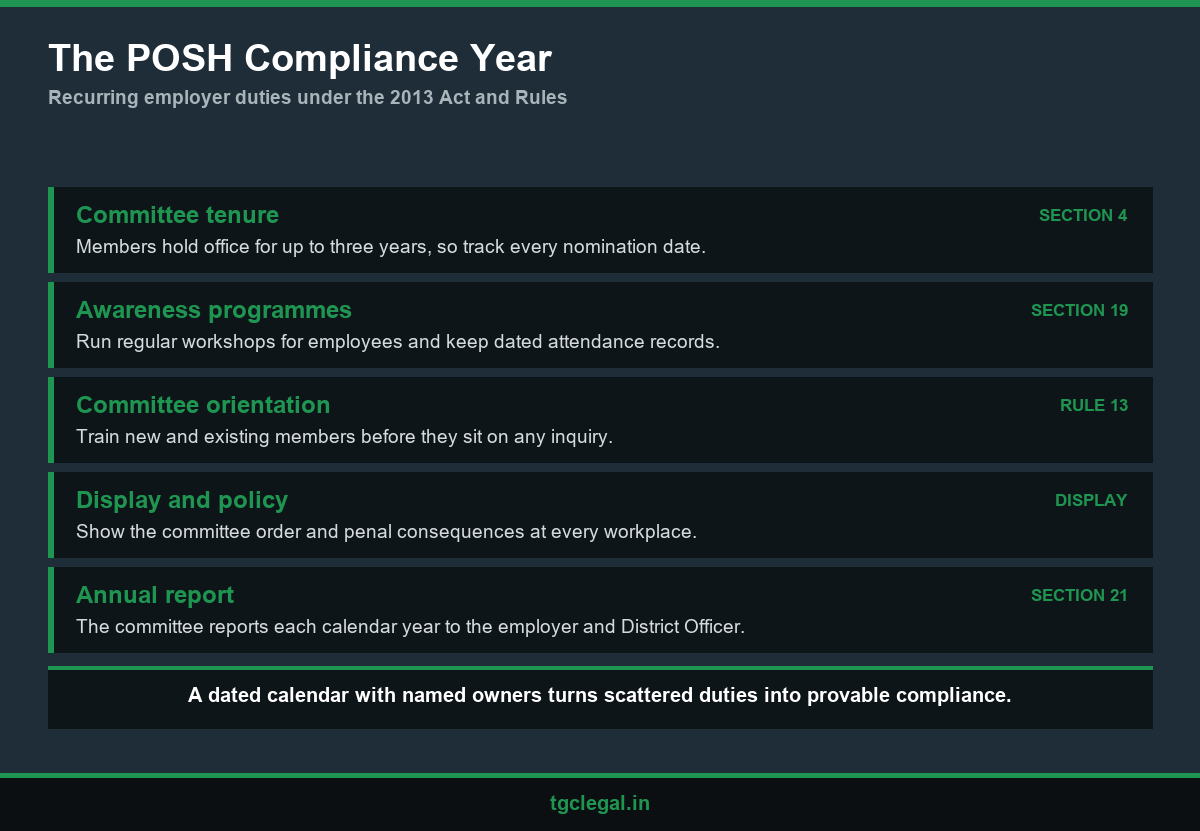Viewport: 1200px width, 831px height.
Task: Select the "Committee orientation" heading
Action: [x=203, y=405]
